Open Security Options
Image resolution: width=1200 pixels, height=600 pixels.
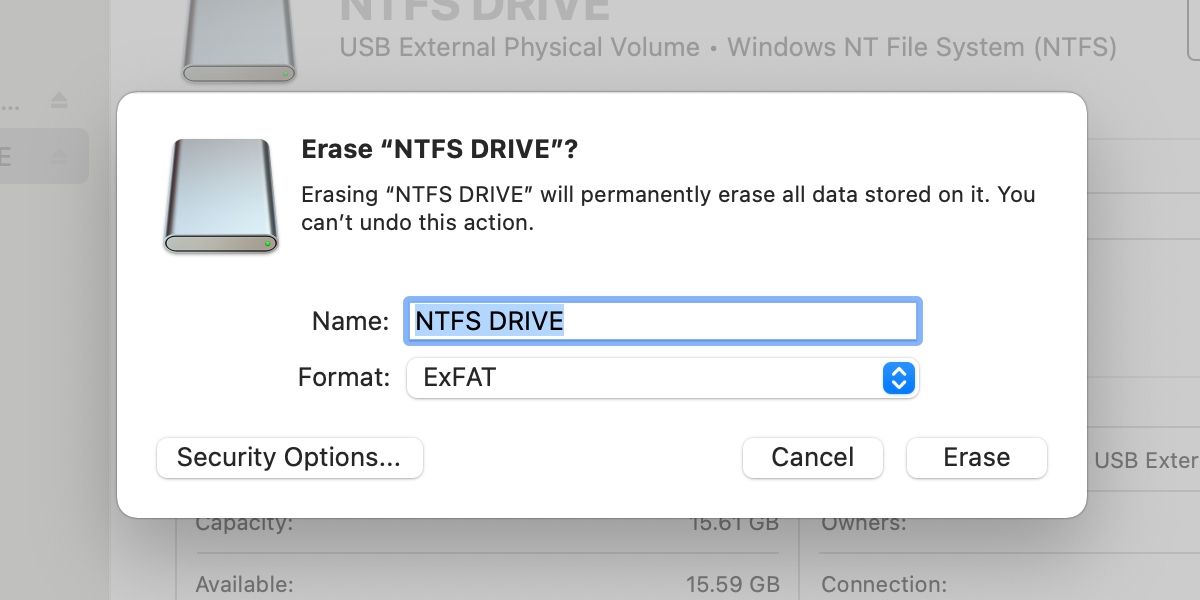tap(290, 458)
